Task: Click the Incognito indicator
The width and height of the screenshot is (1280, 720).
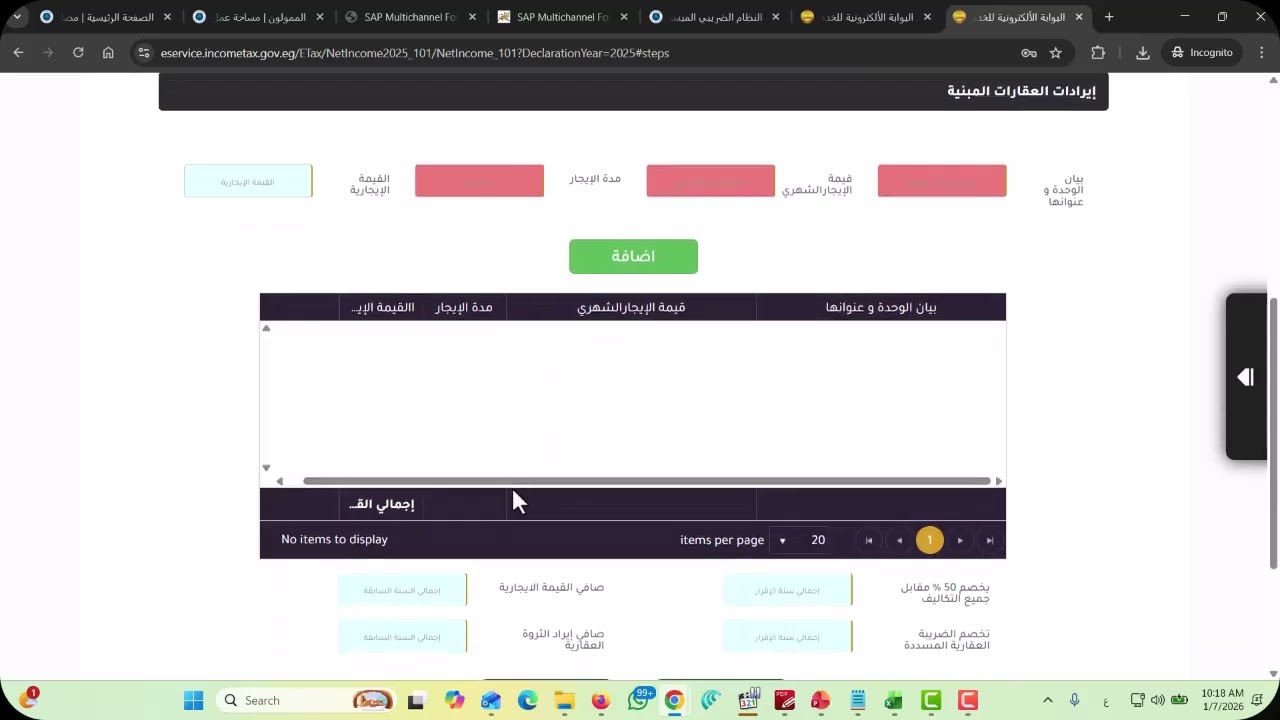Action: [1202, 53]
